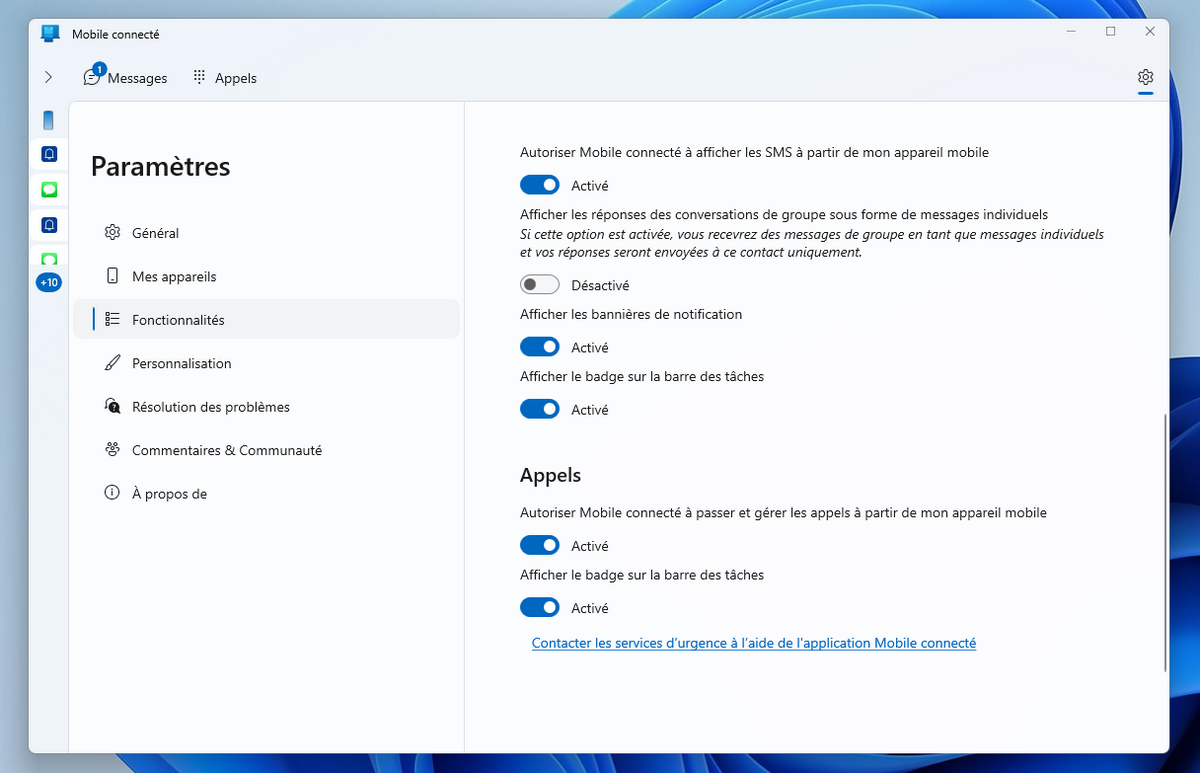Click the italic 'Si cette option est activée' note
Viewport: 1200px width, 773px height.
pos(812,243)
